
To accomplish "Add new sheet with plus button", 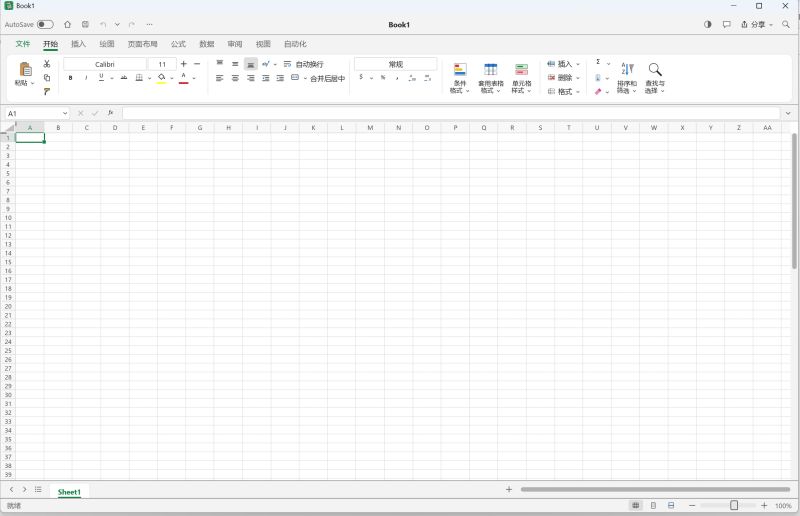I will coord(509,489).
